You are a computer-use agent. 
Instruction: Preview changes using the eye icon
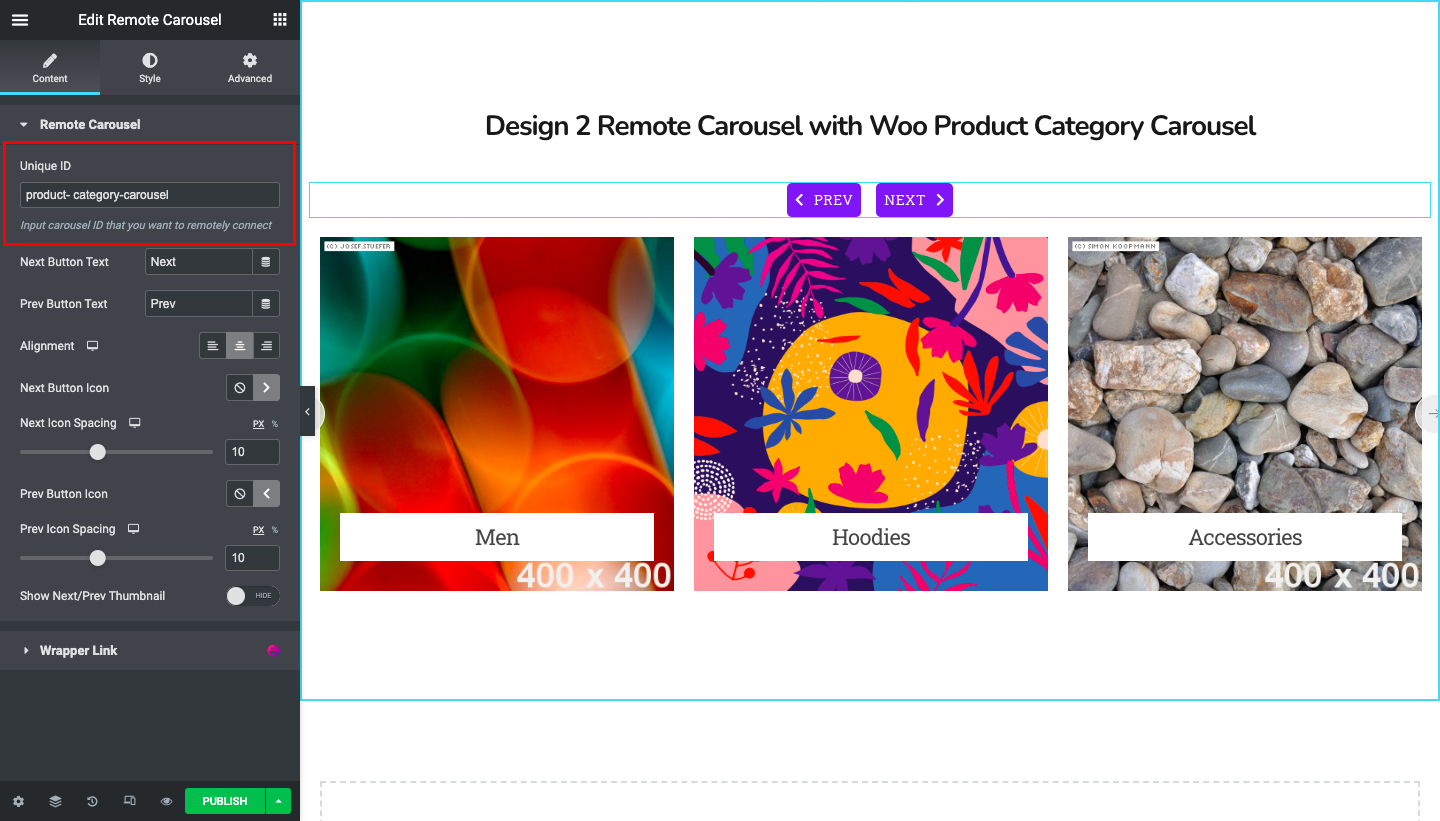(166, 800)
